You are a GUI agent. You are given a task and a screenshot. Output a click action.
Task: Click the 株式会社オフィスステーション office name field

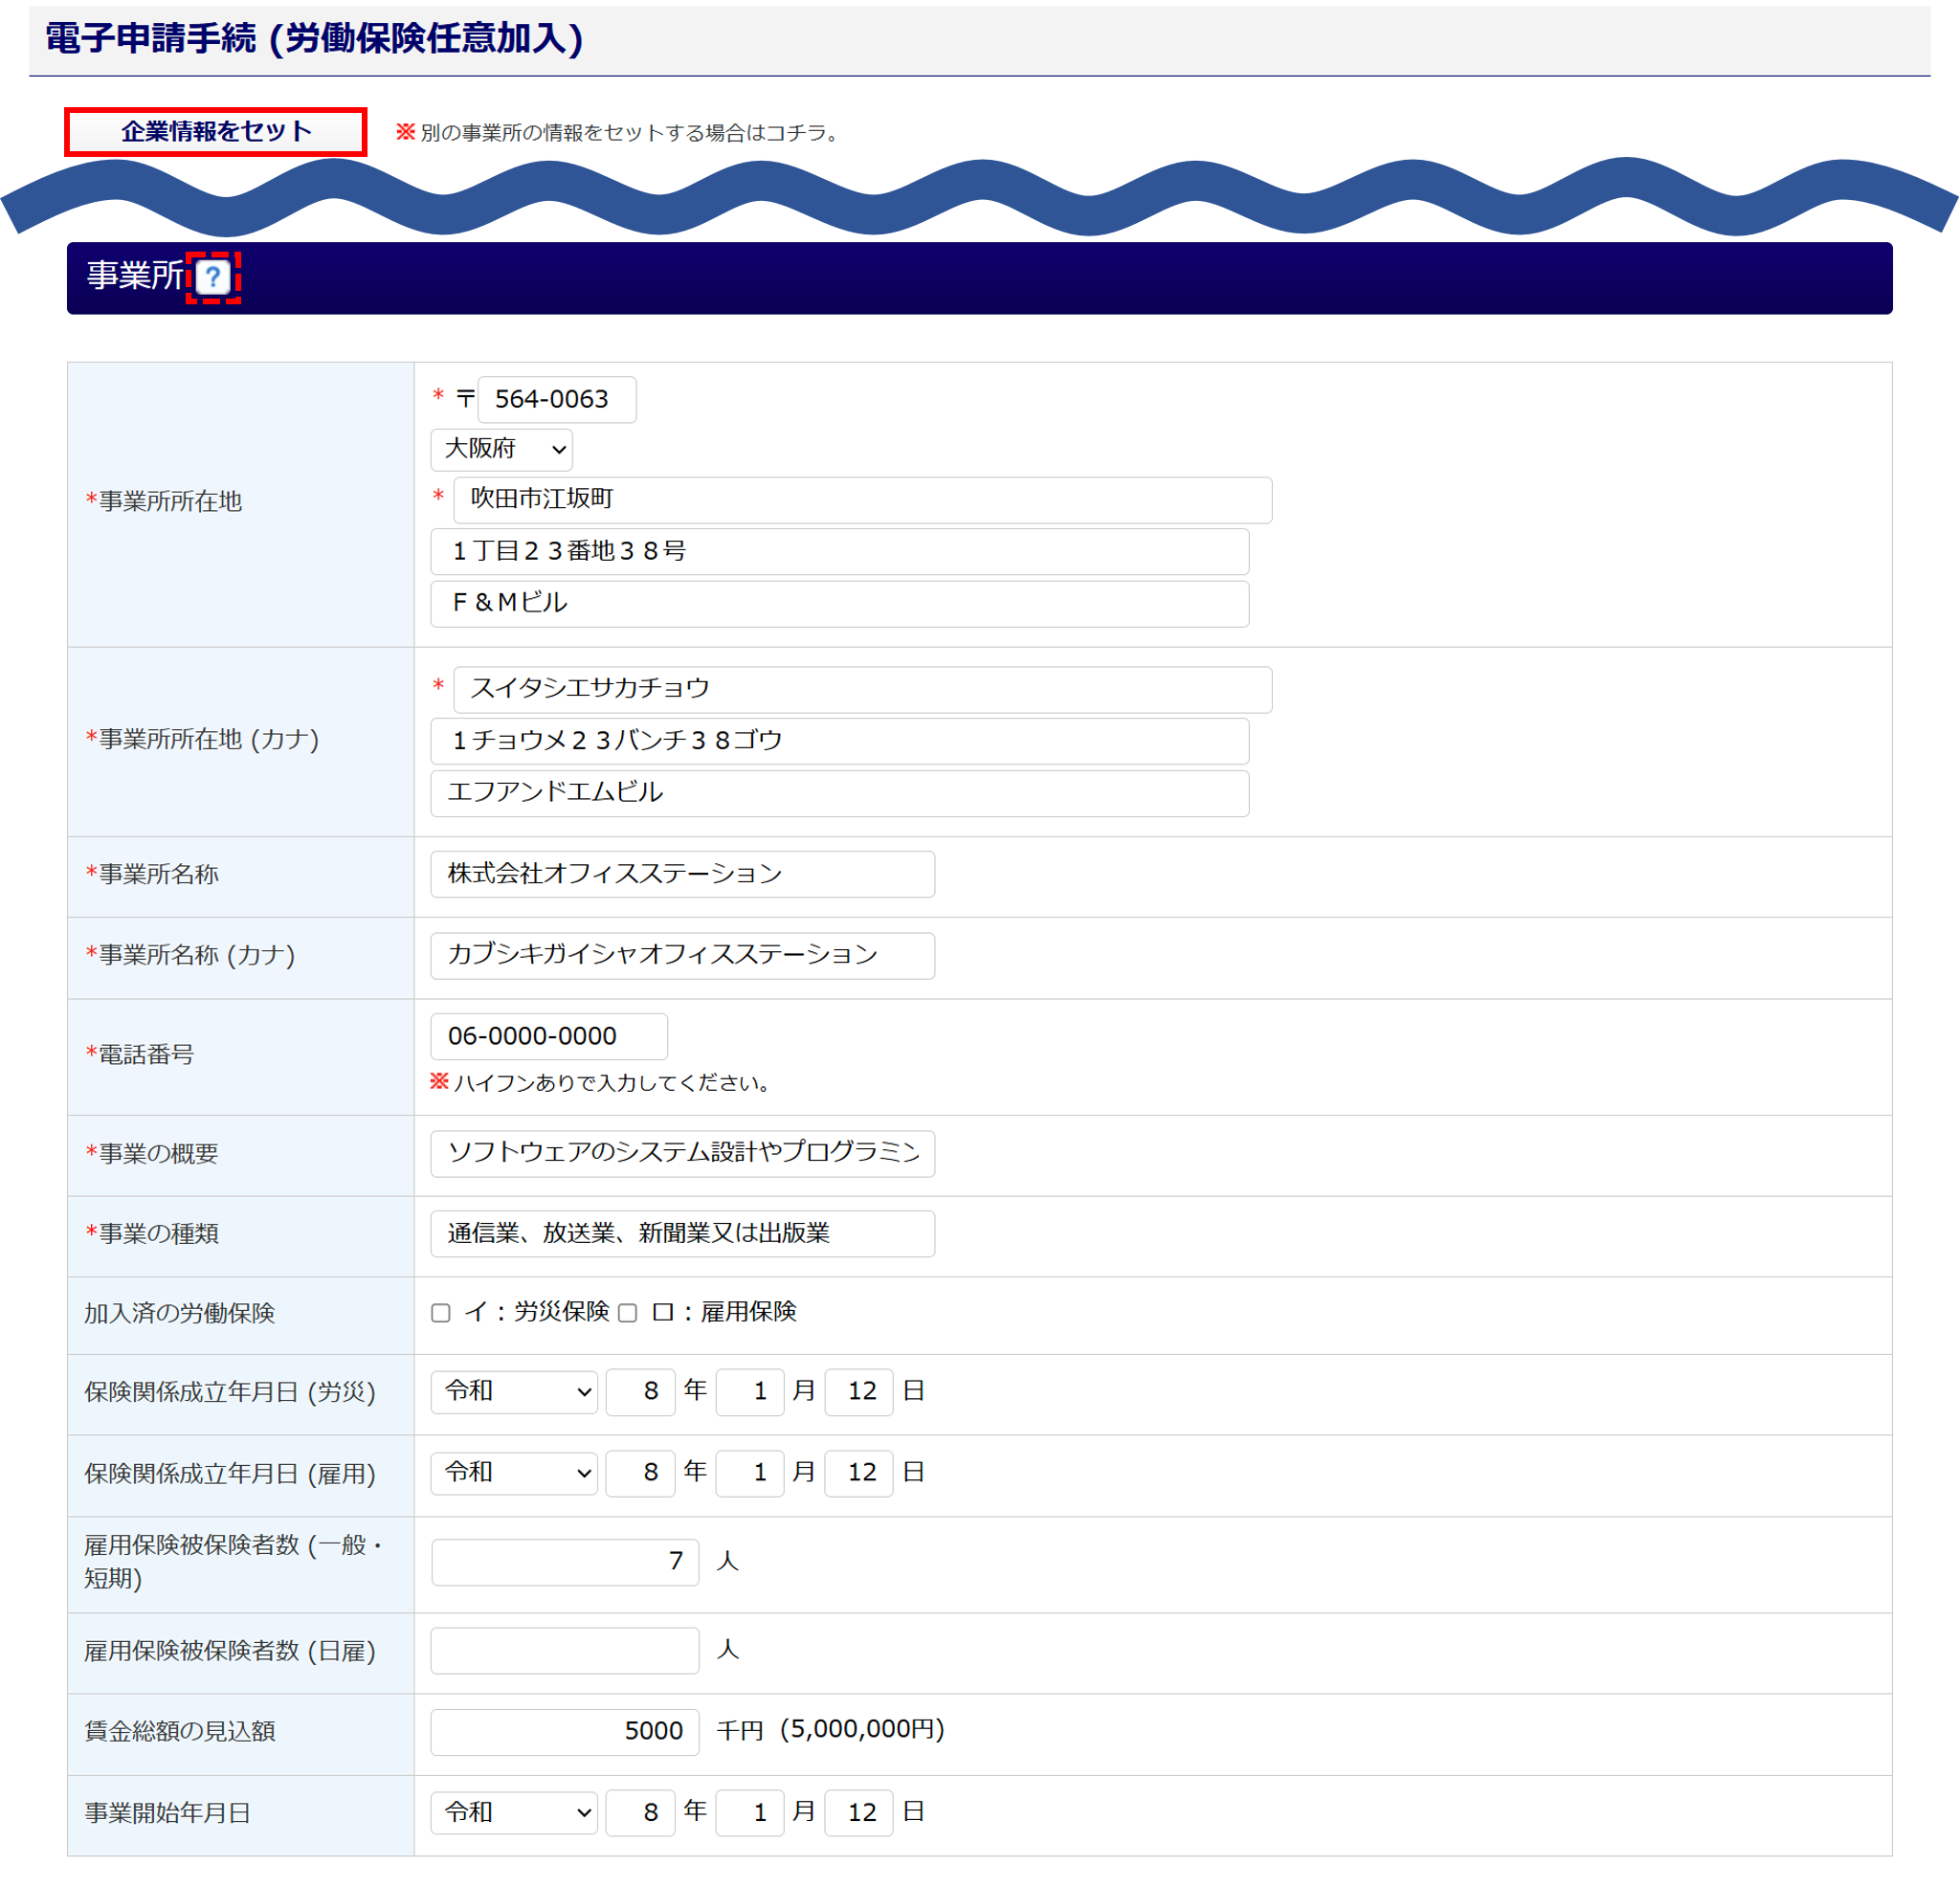tap(682, 875)
